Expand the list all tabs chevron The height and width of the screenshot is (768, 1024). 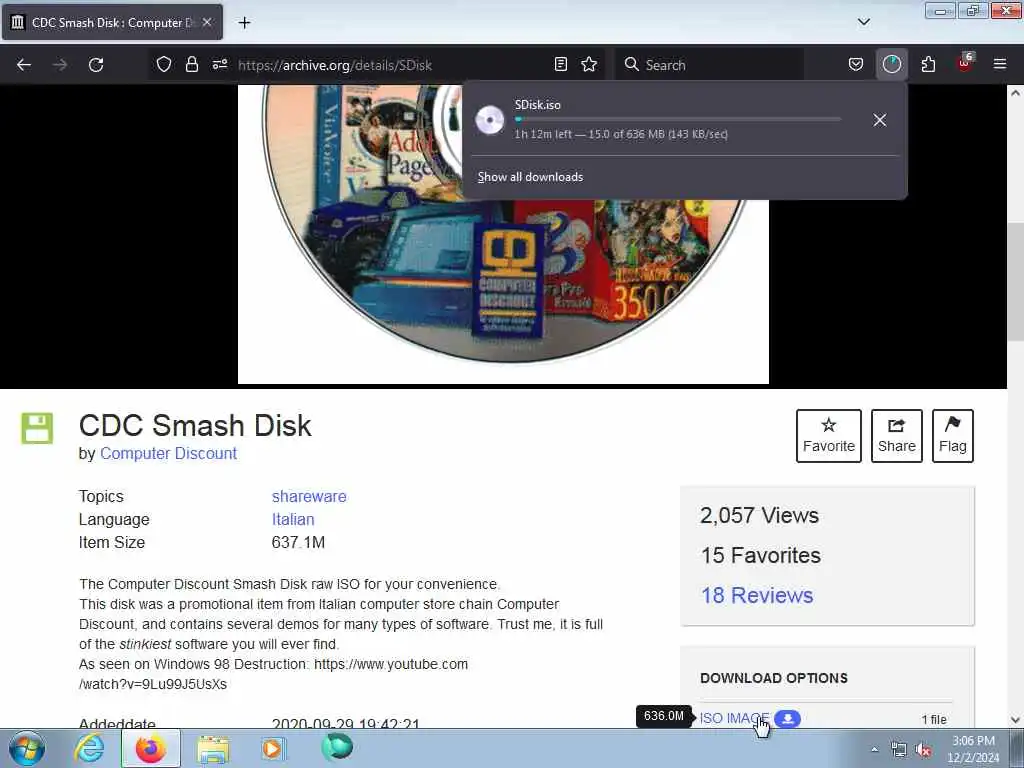coord(863,22)
